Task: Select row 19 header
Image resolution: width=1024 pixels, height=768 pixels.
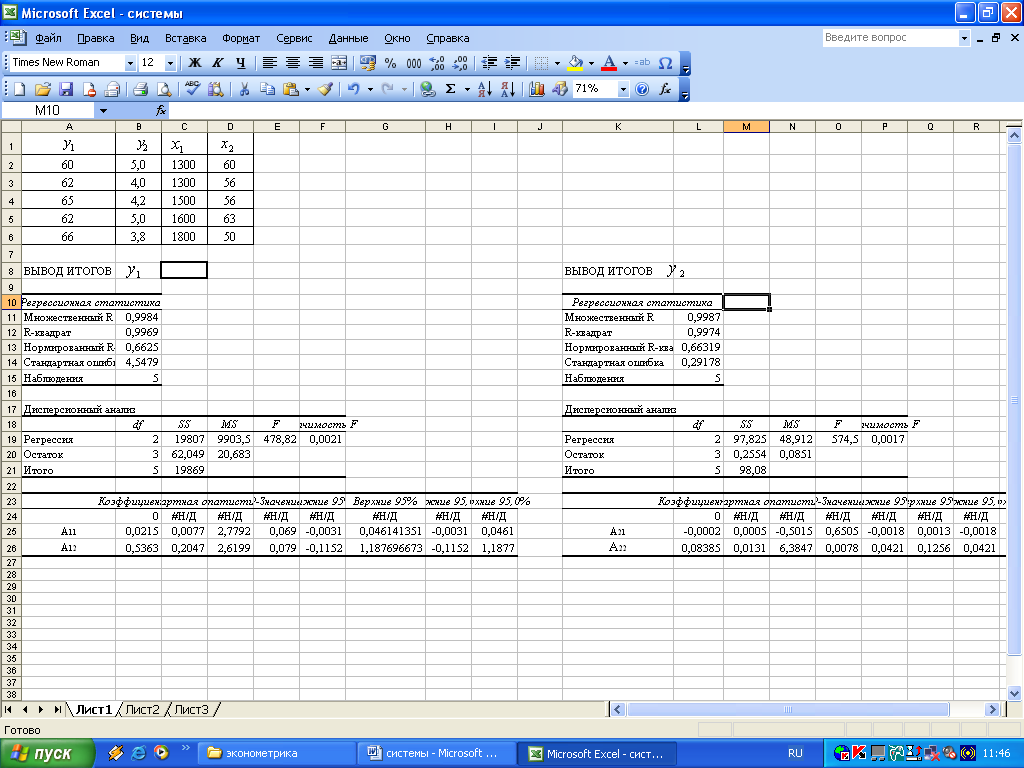Action: pyautogui.click(x=11, y=440)
